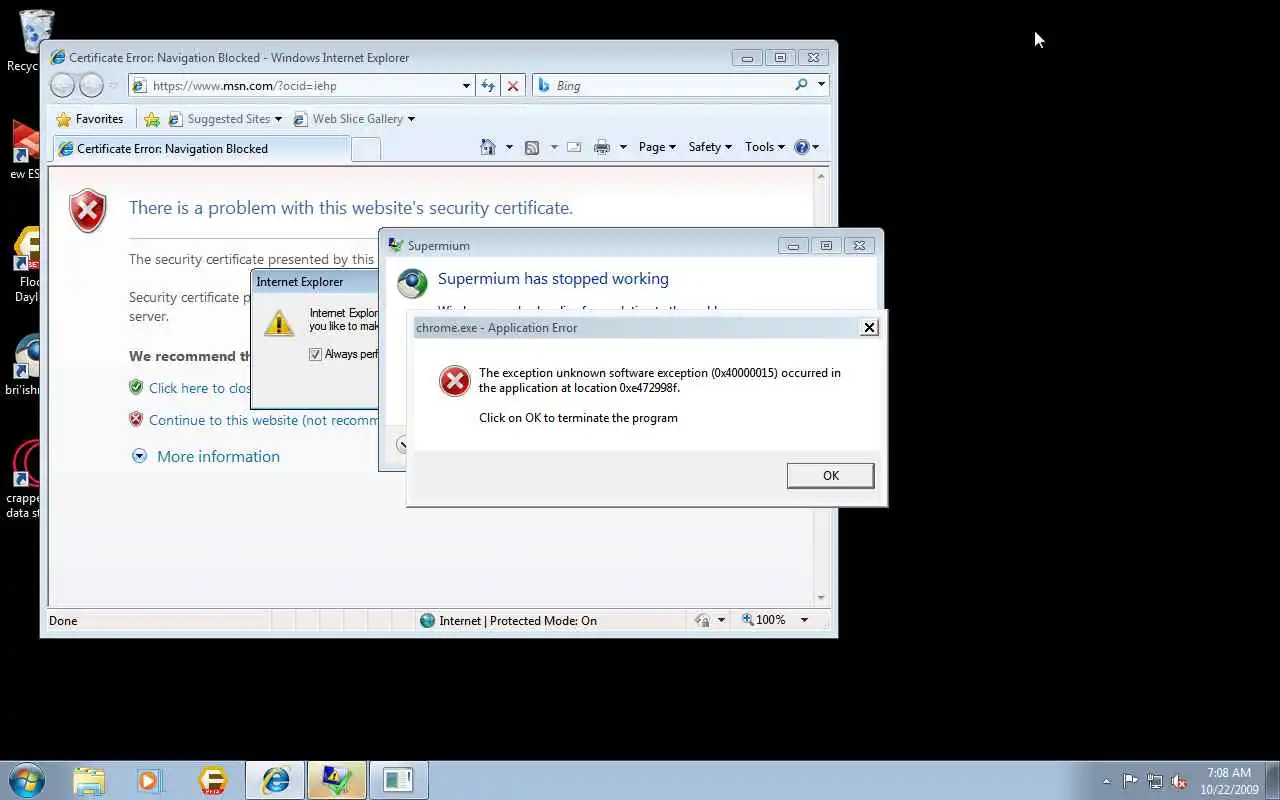
Task: Open the Windows Start menu
Action: (27, 779)
